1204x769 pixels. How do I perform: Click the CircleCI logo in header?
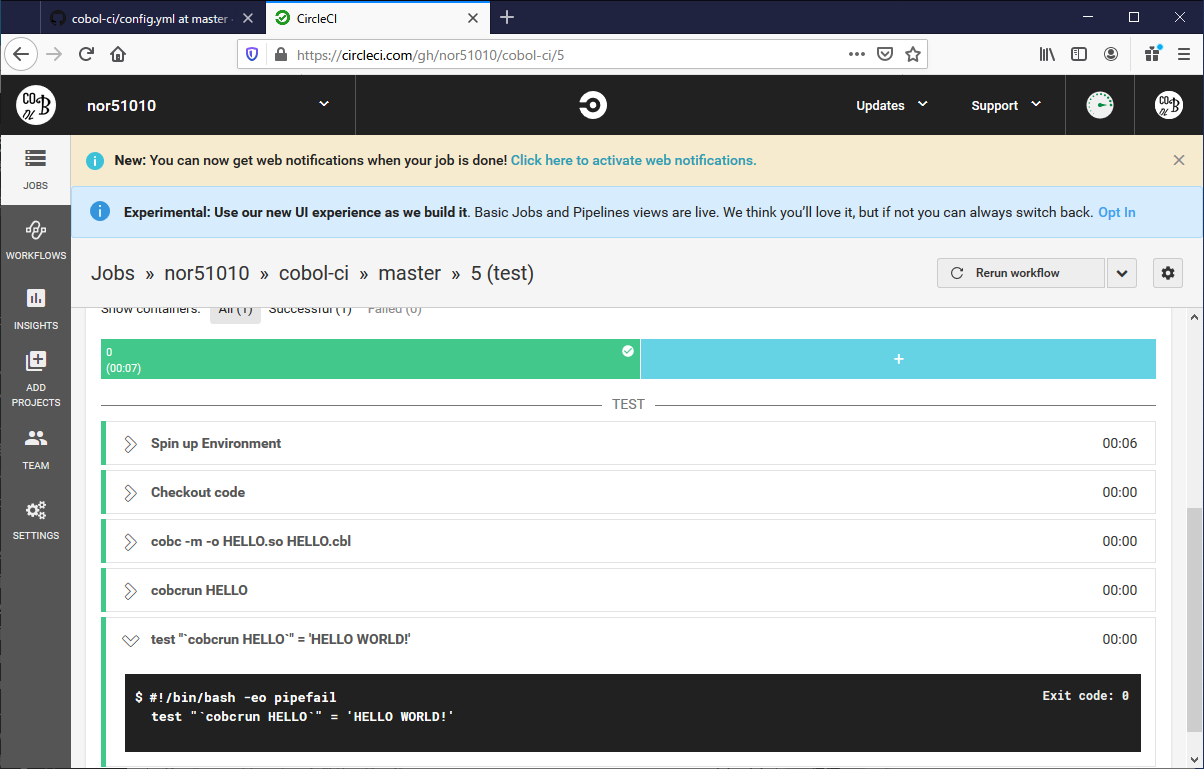coord(592,105)
